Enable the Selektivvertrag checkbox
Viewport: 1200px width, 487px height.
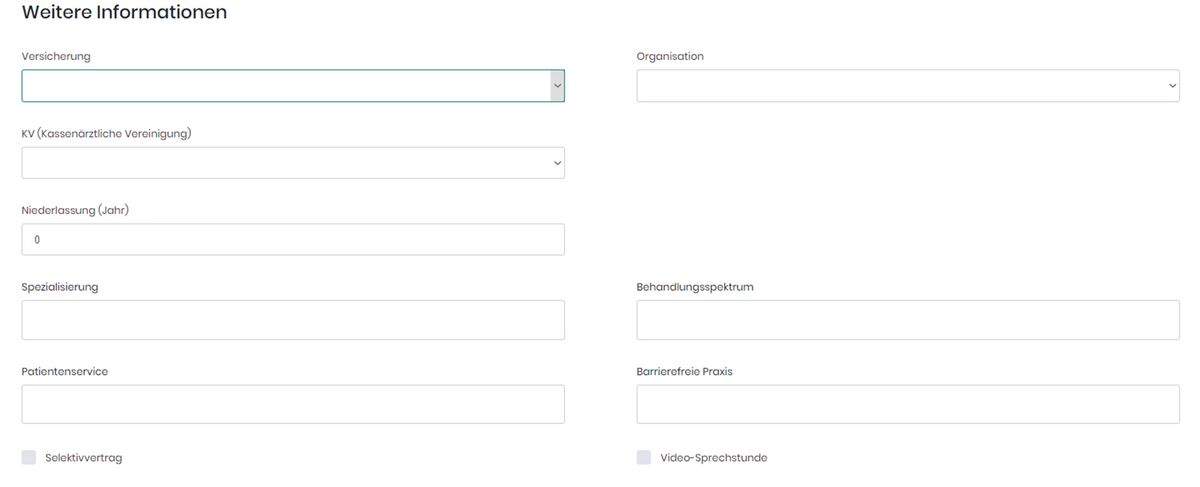click(x=29, y=457)
